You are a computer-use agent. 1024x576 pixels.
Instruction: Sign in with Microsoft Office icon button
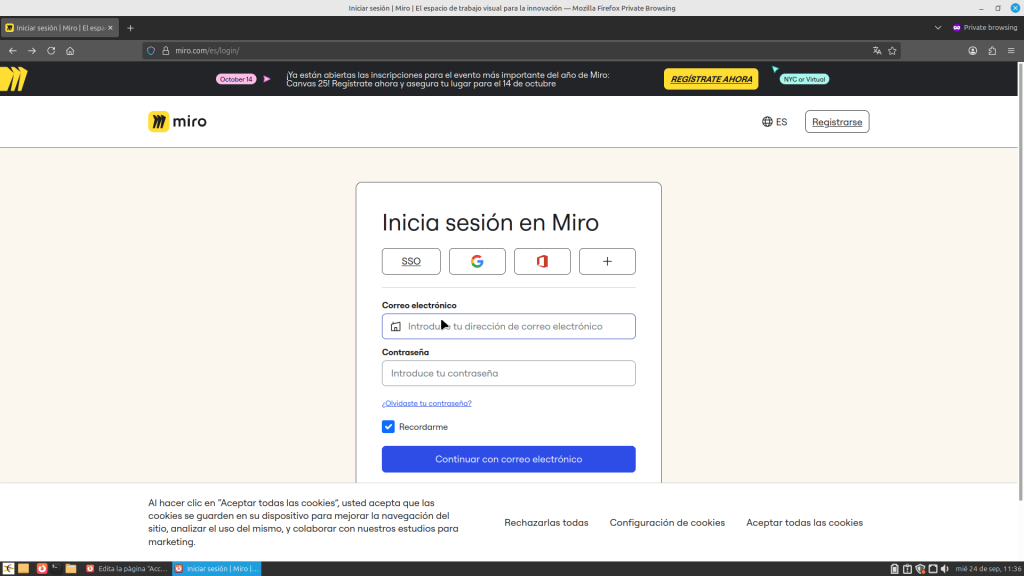click(542, 261)
